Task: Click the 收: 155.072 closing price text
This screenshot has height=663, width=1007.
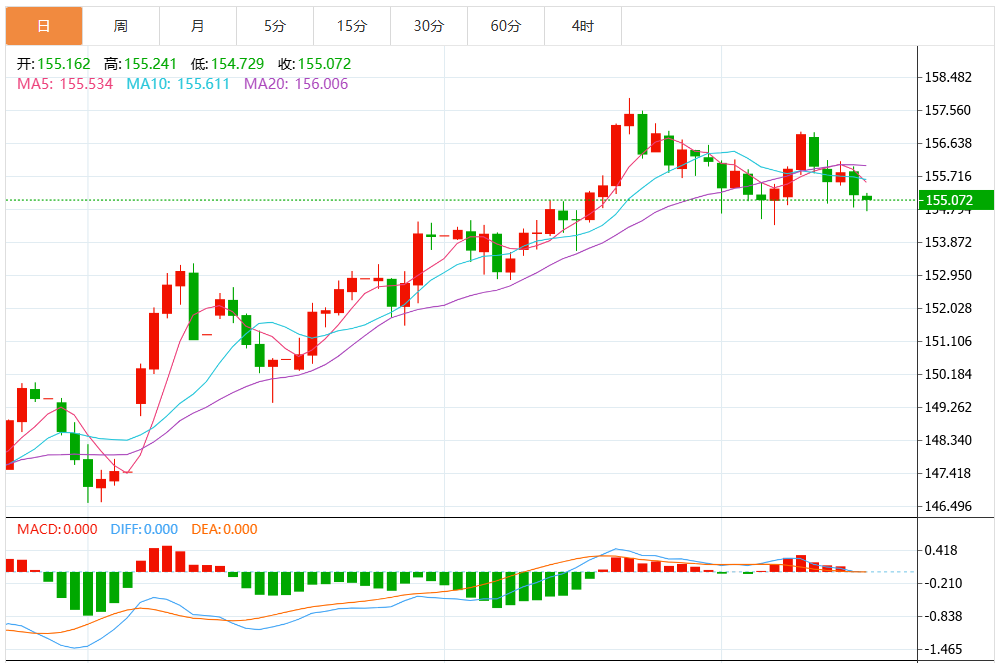Action: coord(315,64)
